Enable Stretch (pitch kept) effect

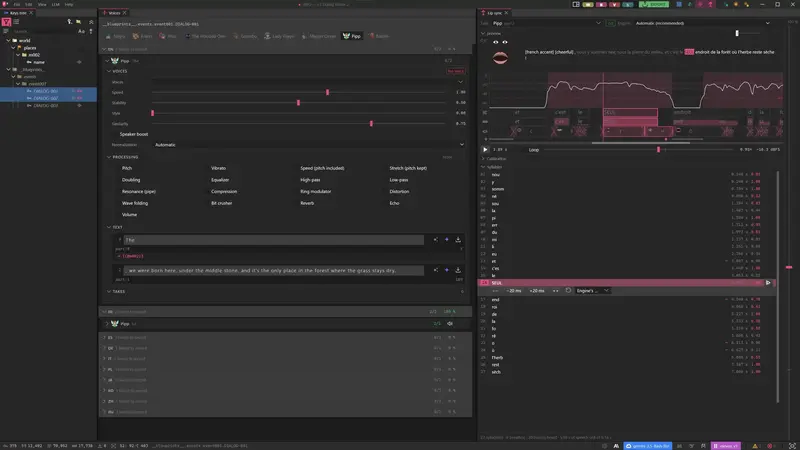click(408, 168)
